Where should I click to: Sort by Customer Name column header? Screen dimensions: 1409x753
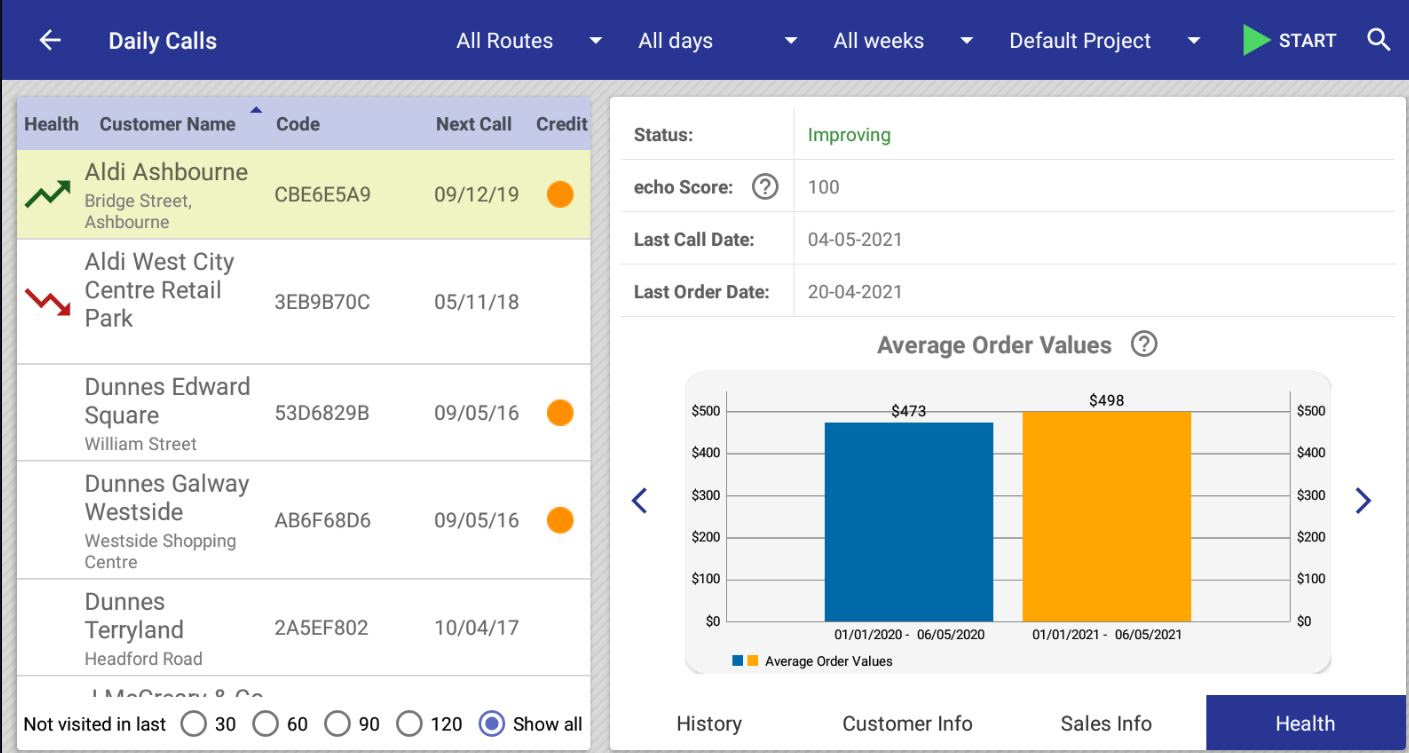coord(168,124)
